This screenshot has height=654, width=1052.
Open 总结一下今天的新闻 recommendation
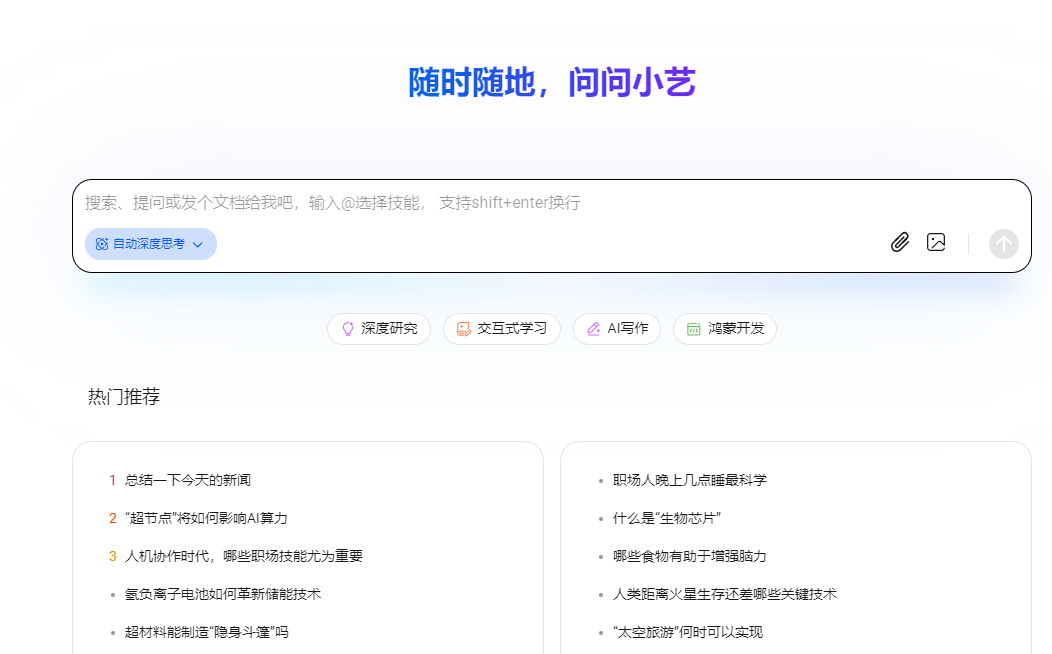click(187, 479)
